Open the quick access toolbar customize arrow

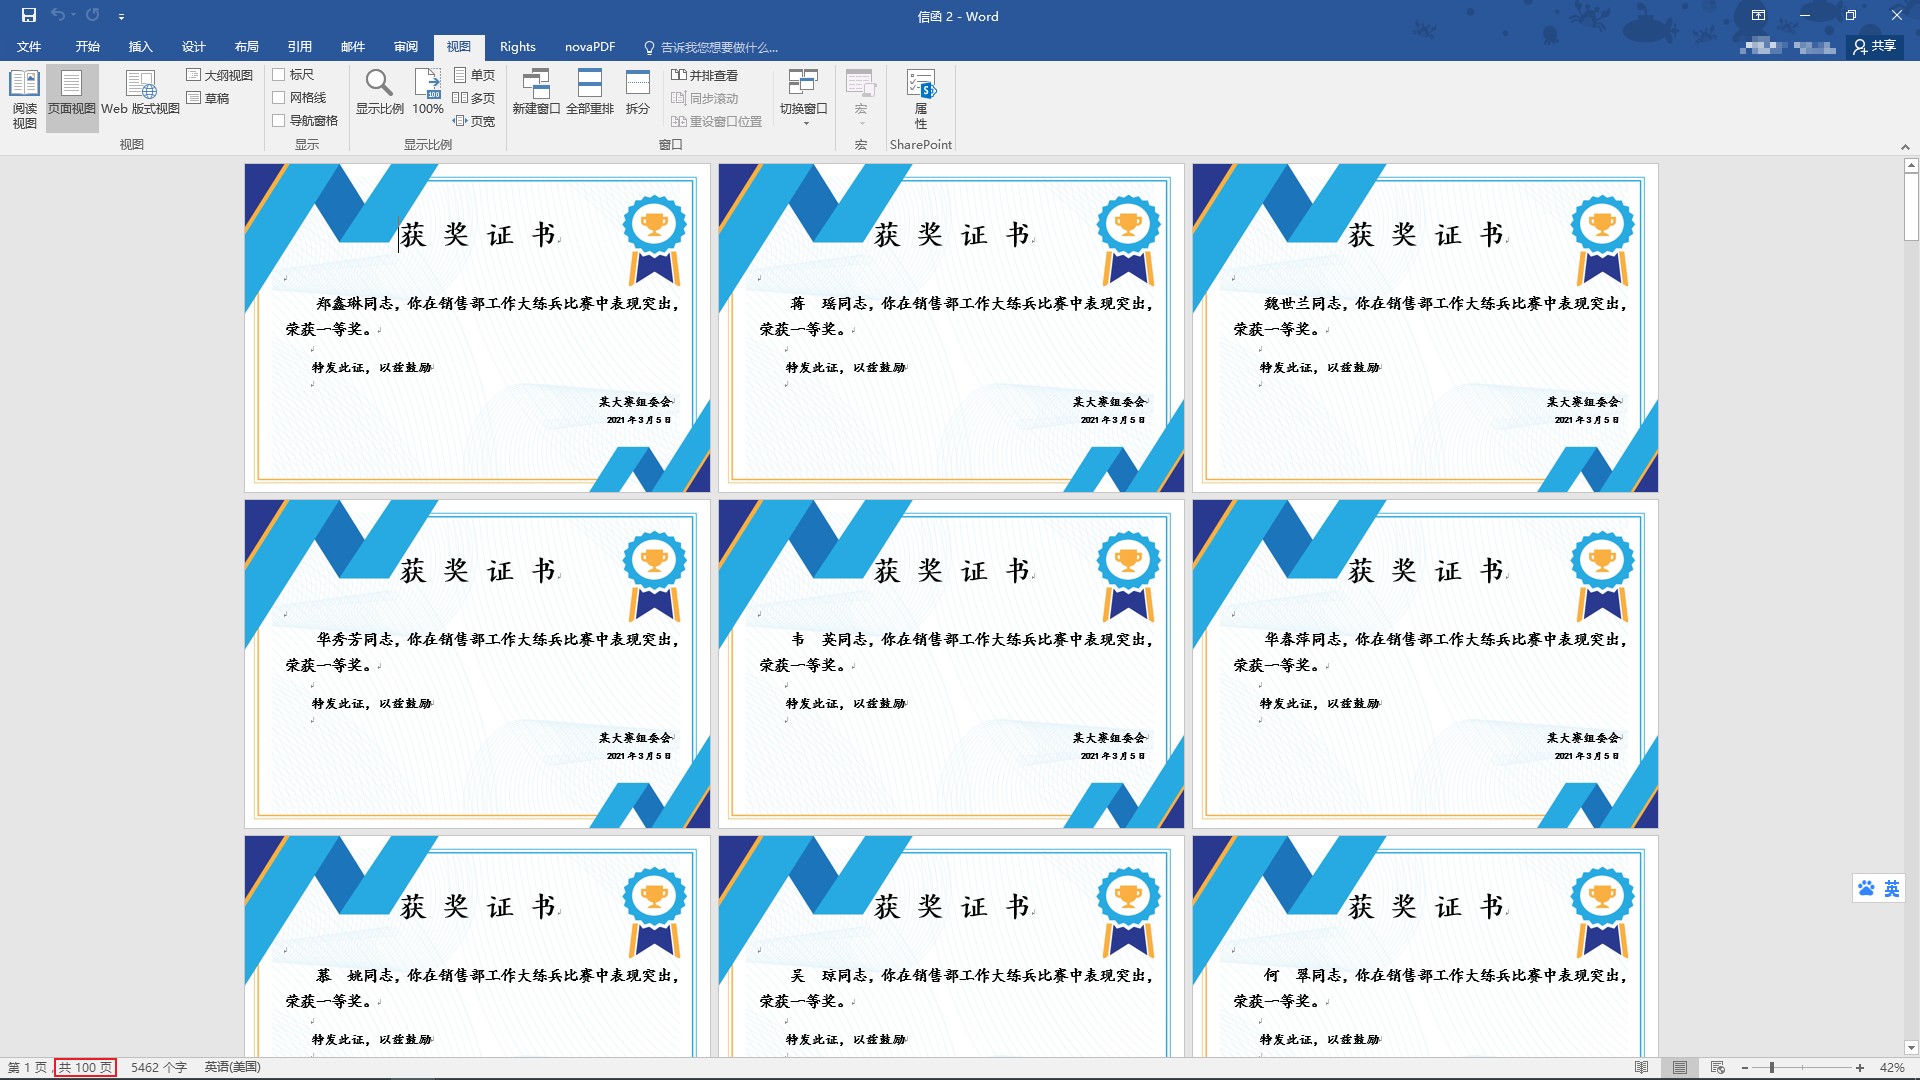pyautogui.click(x=121, y=17)
